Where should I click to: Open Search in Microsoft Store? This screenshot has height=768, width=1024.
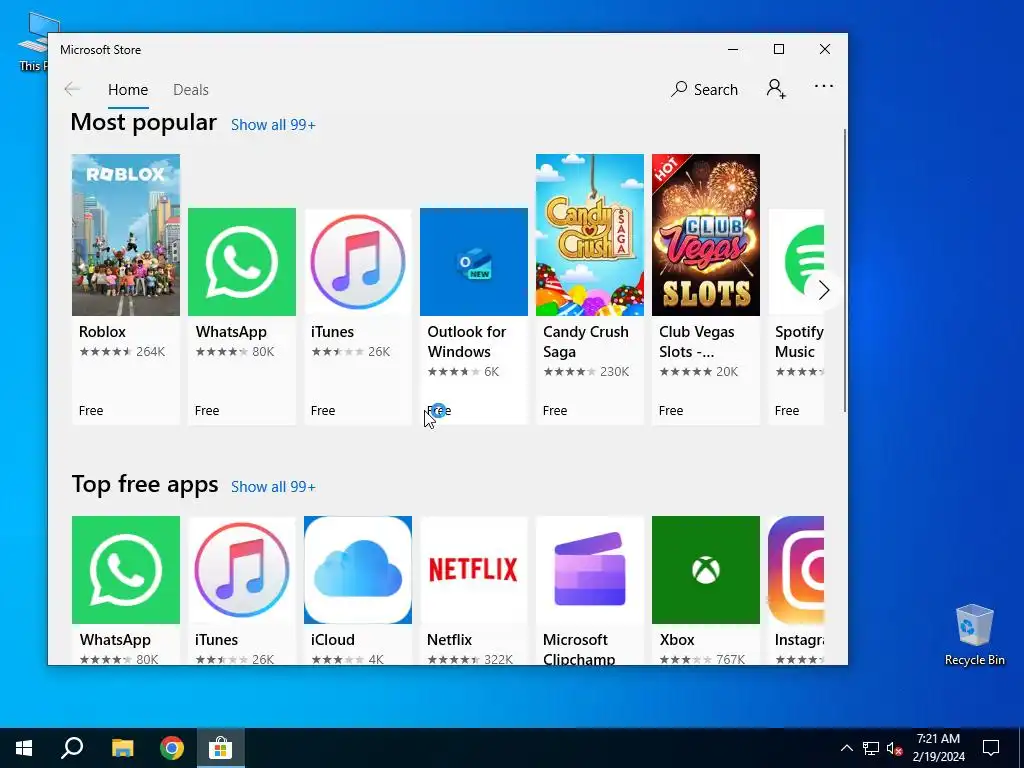[704, 89]
